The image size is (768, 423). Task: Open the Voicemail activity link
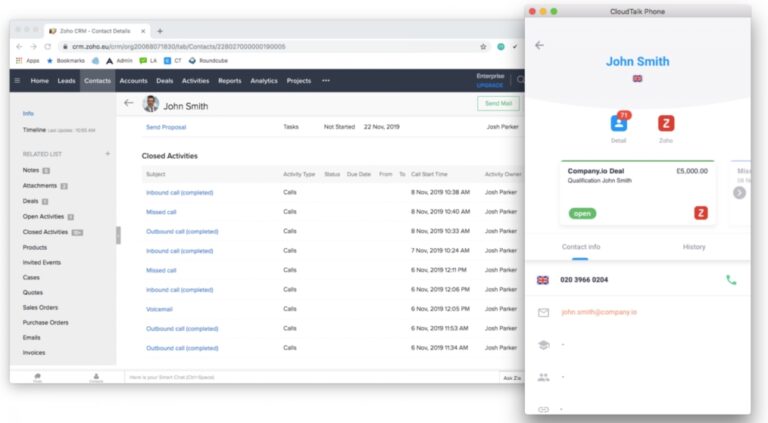click(159, 309)
